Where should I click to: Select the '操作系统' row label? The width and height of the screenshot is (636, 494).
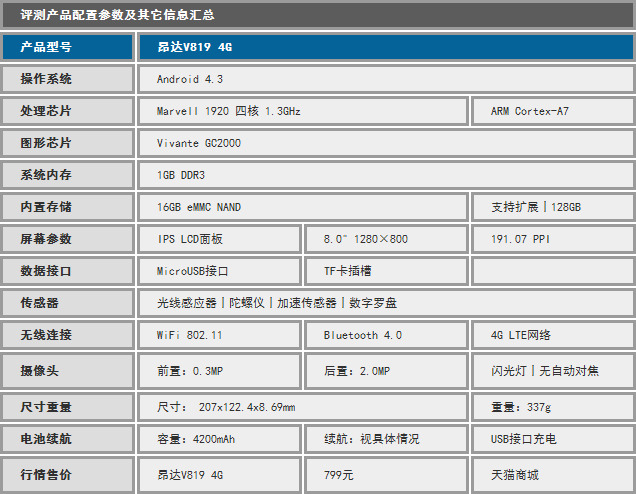click(68, 79)
